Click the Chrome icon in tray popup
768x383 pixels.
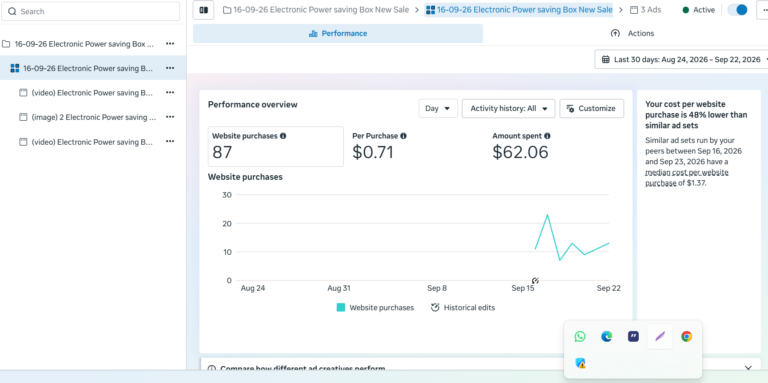click(687, 336)
